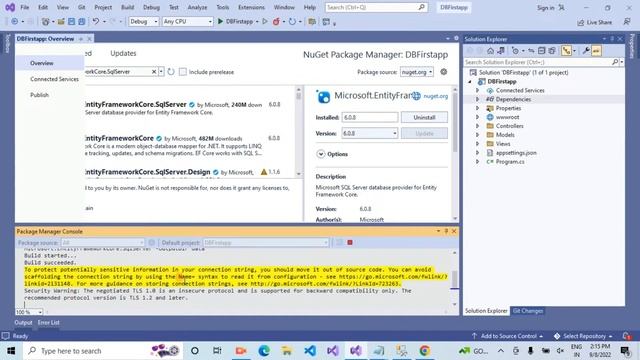This screenshot has height=360, width=640.
Task: Switch to Updates tab in NuGet
Action: click(x=123, y=53)
